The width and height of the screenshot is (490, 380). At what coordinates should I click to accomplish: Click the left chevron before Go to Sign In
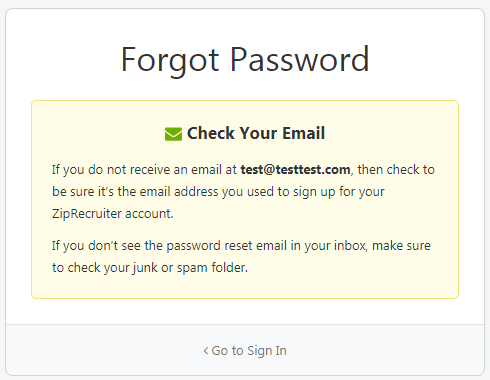click(x=206, y=351)
